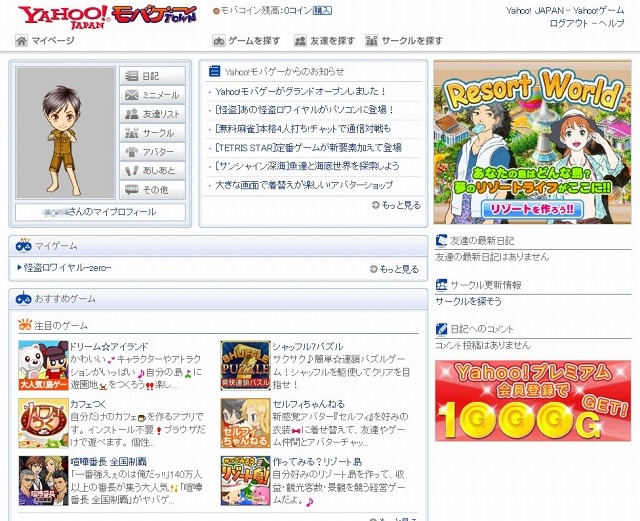Viewport: 640px width, 521px height.
Task: Open 怪盗ロワイヤル-zero- in マイゲーム
Action: 67,268
